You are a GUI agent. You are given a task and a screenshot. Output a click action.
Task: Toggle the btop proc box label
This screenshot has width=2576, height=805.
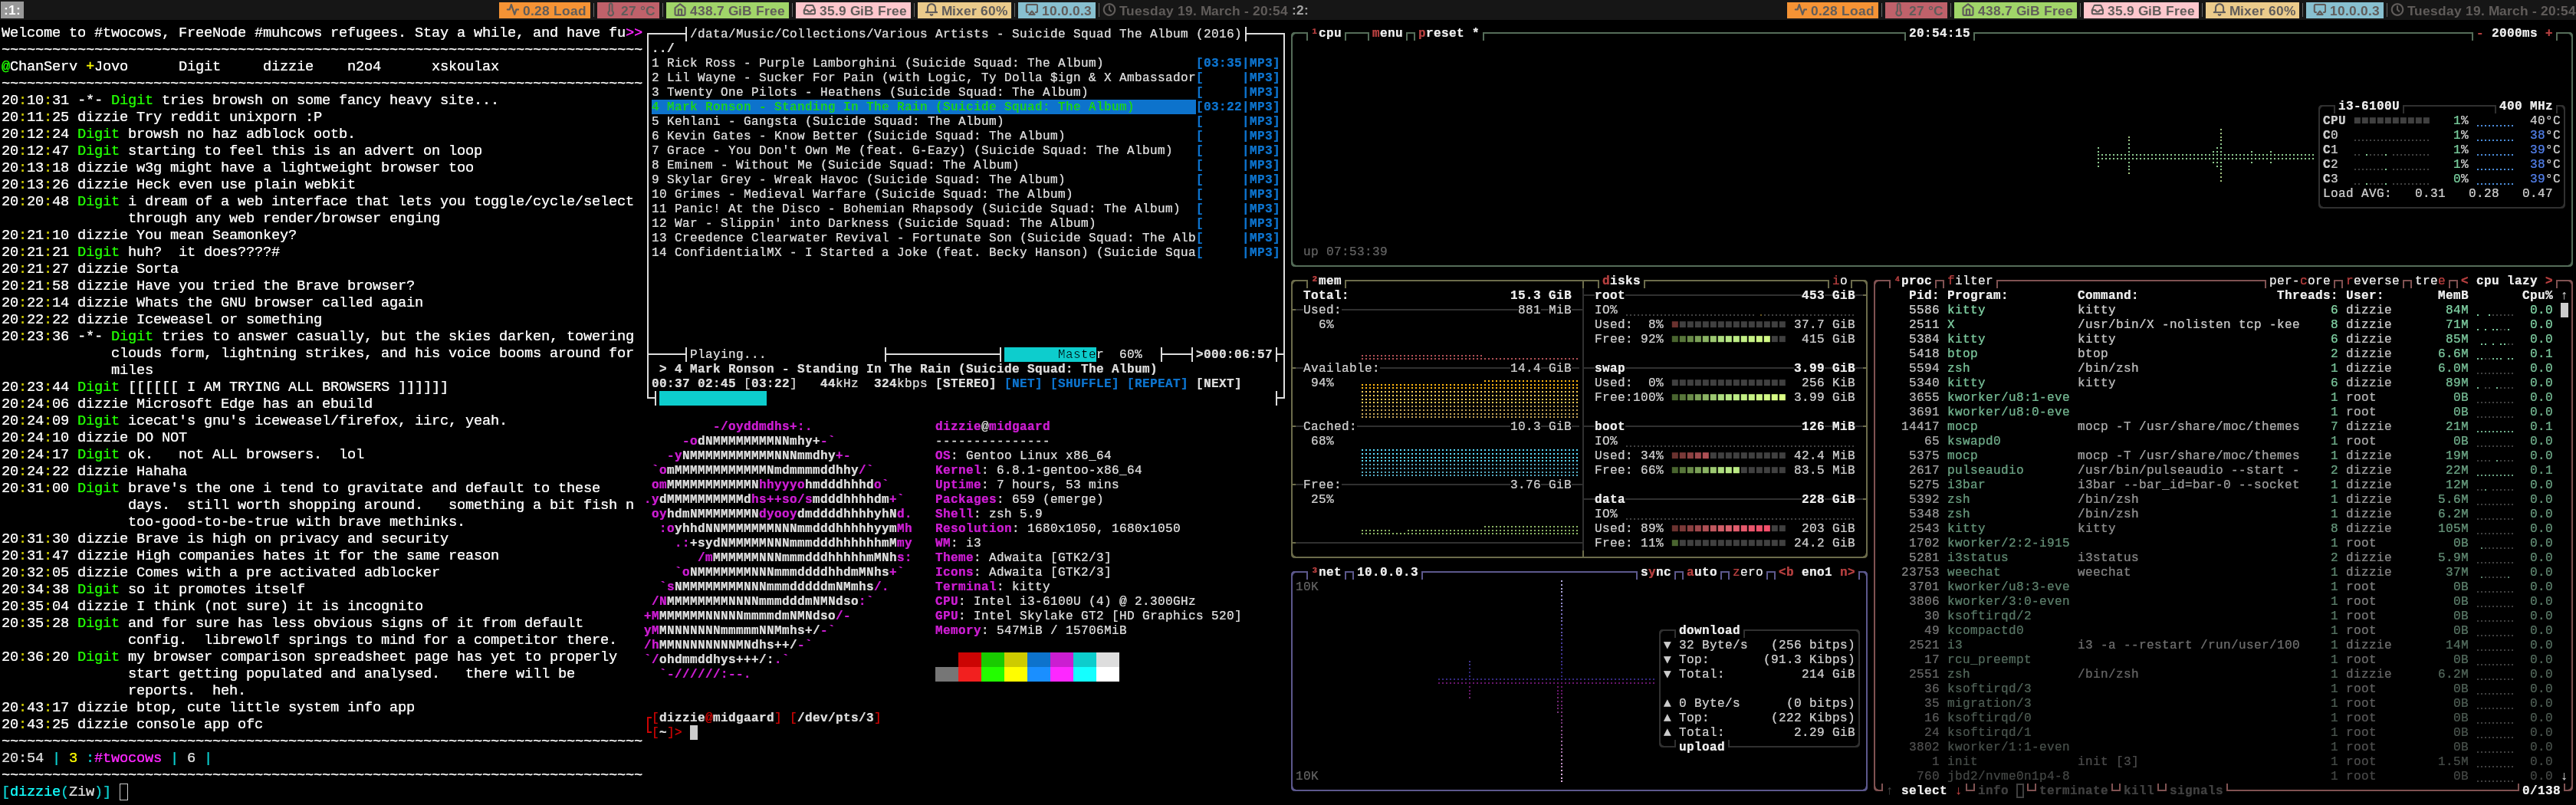[x=1913, y=281]
